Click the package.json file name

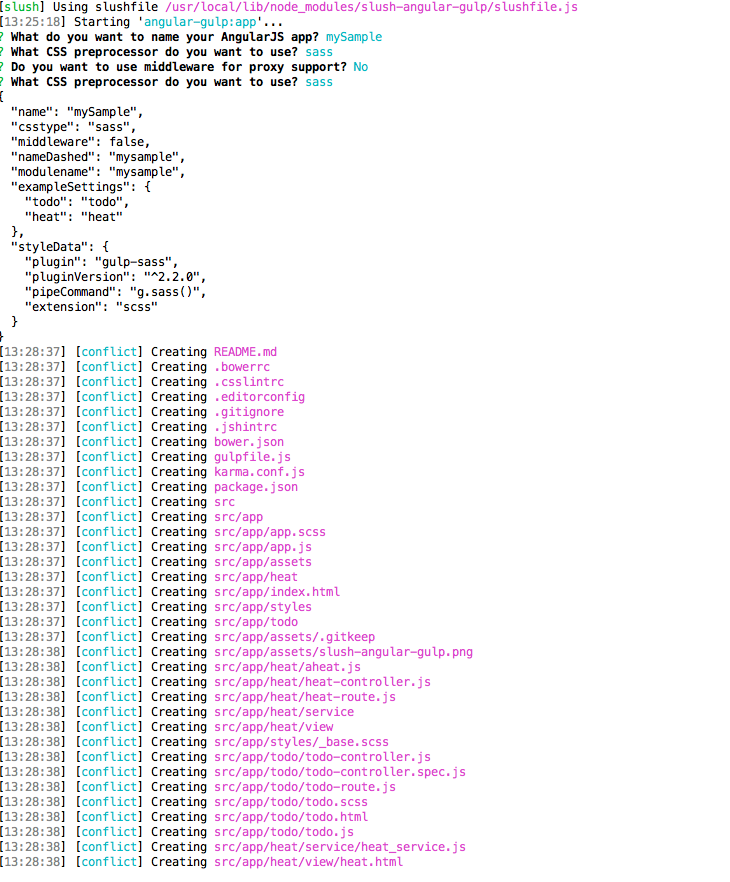(x=256, y=487)
